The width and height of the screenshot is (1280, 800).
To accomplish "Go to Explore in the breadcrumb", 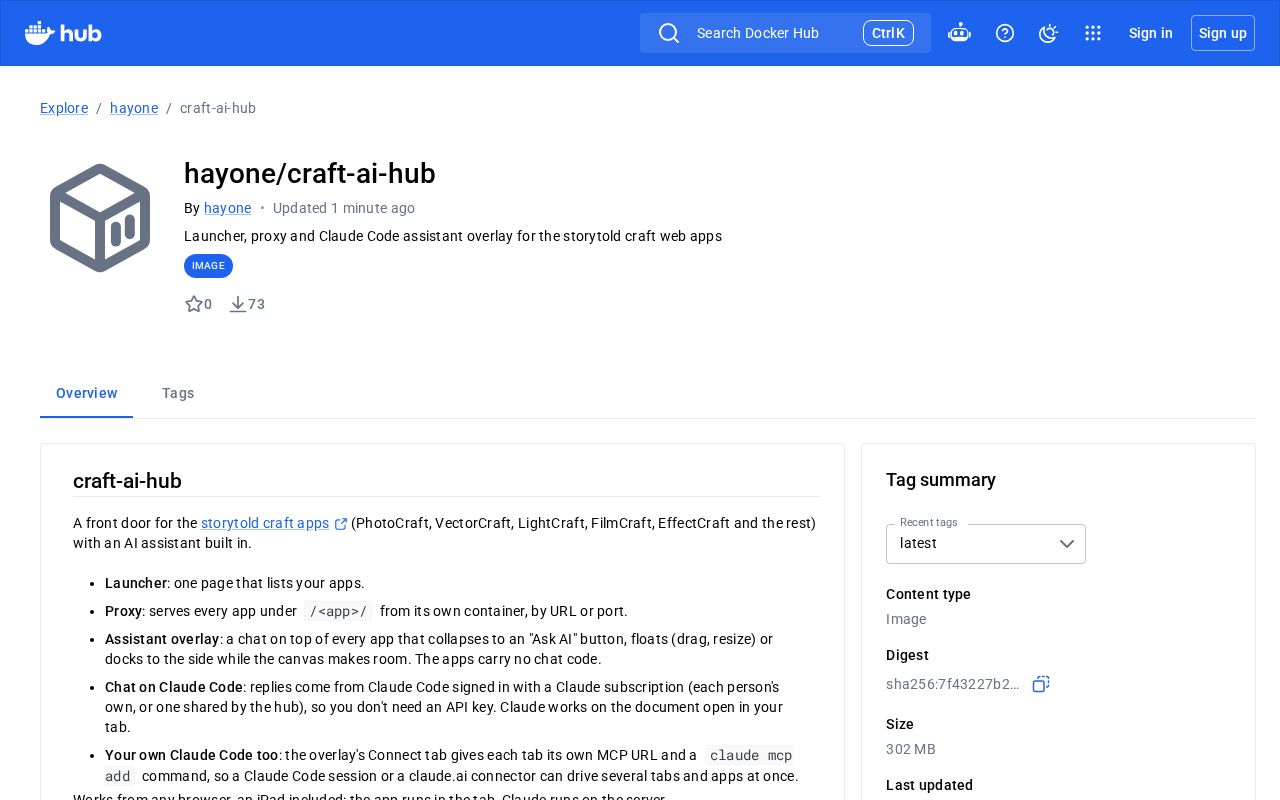I will coord(64,108).
